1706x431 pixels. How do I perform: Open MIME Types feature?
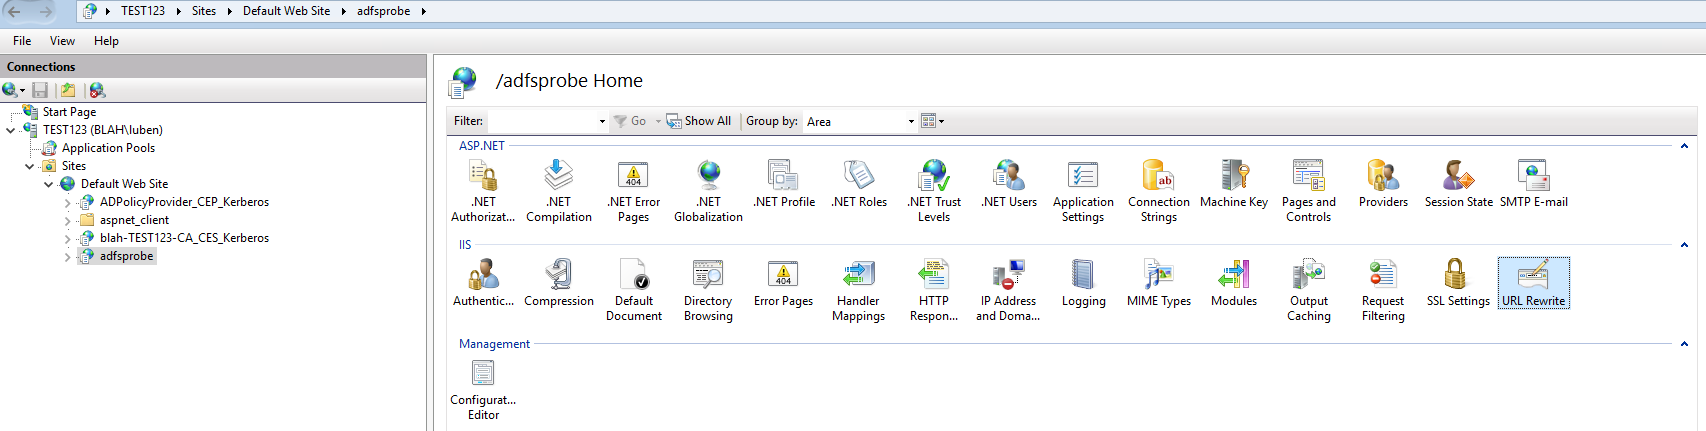pos(1159,283)
